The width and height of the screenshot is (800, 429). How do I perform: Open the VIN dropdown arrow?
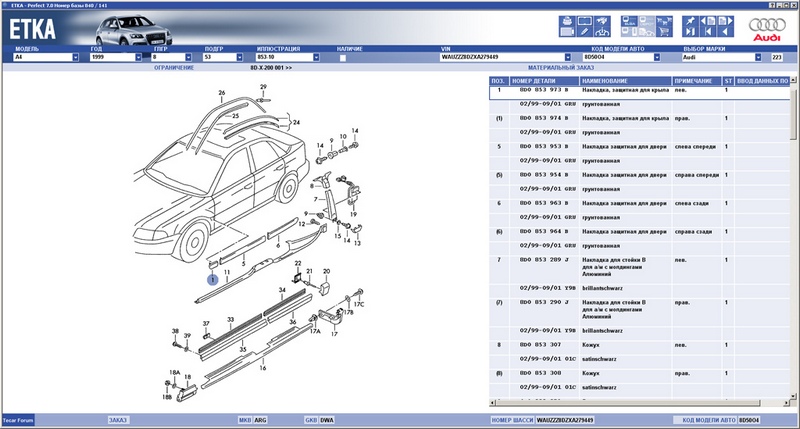568,57
